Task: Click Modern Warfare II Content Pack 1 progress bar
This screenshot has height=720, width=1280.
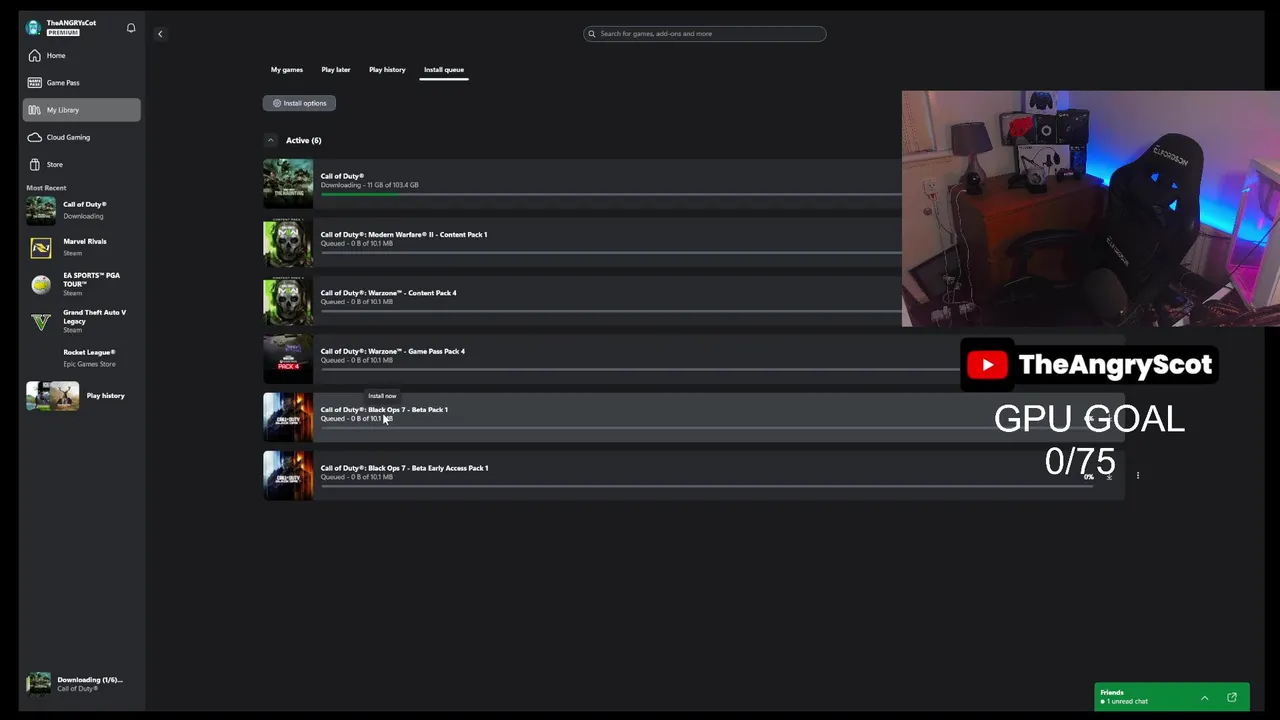Action: click(x=610, y=253)
